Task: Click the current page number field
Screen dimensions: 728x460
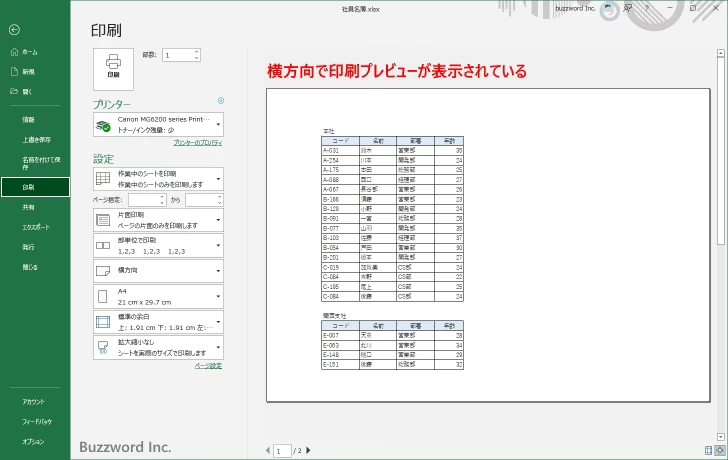Action: point(282,451)
